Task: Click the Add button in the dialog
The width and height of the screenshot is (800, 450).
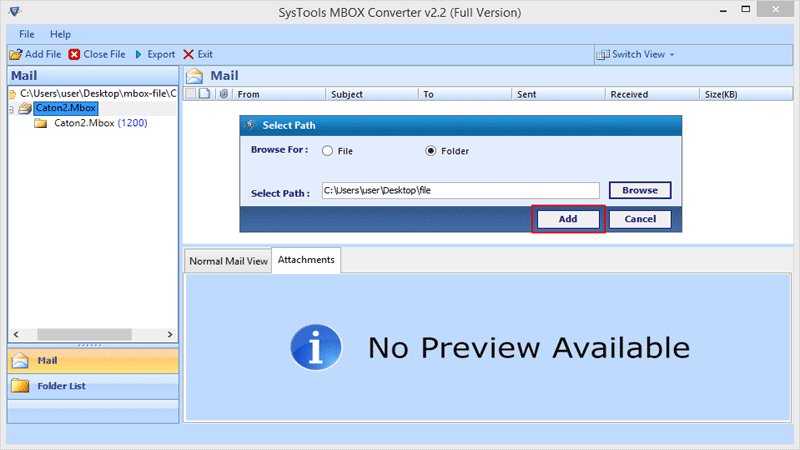Action: 568,219
